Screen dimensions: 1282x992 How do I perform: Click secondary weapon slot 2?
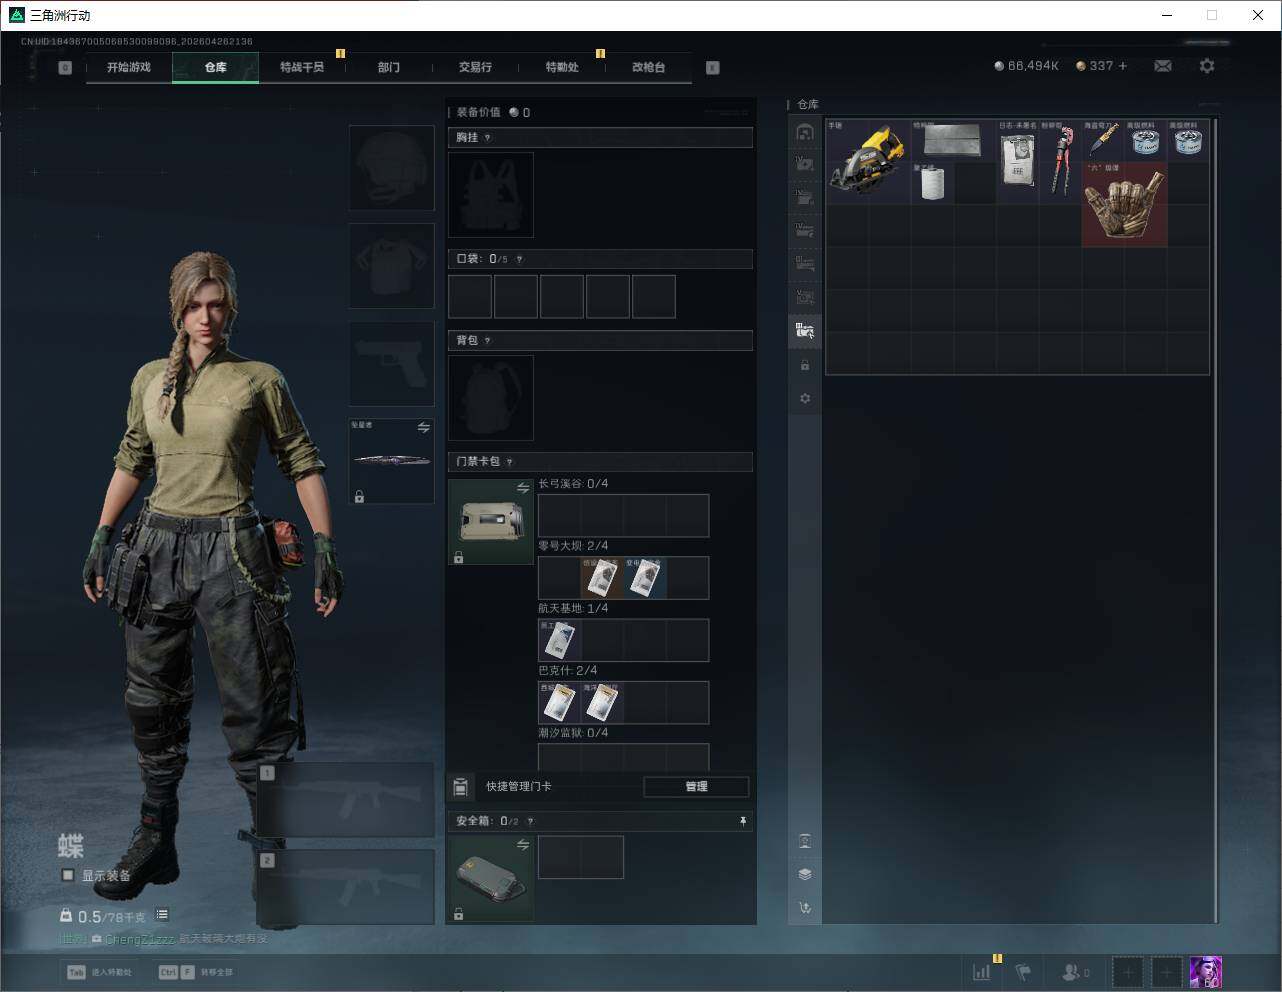346,888
